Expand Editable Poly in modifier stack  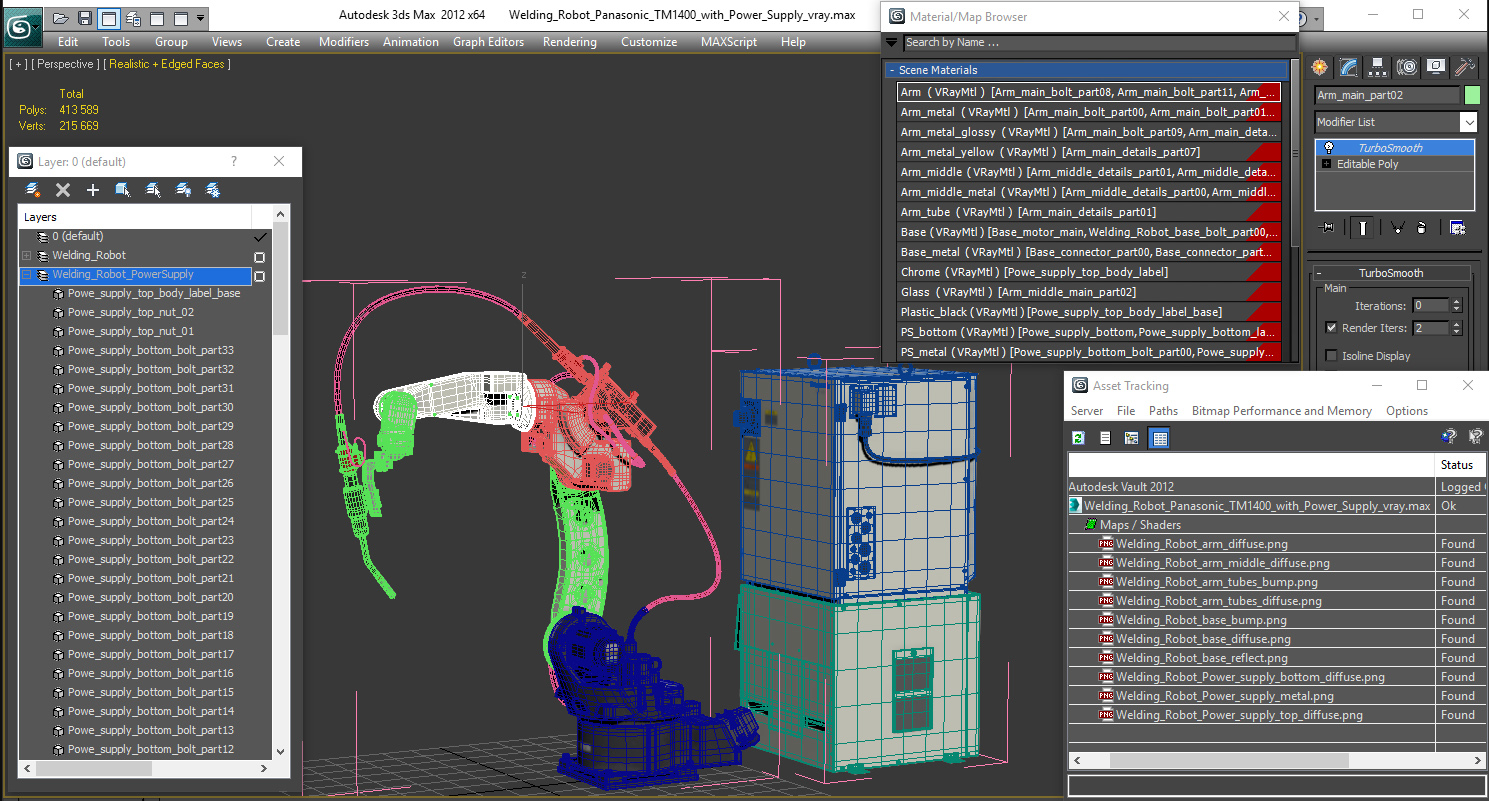(x=1327, y=164)
